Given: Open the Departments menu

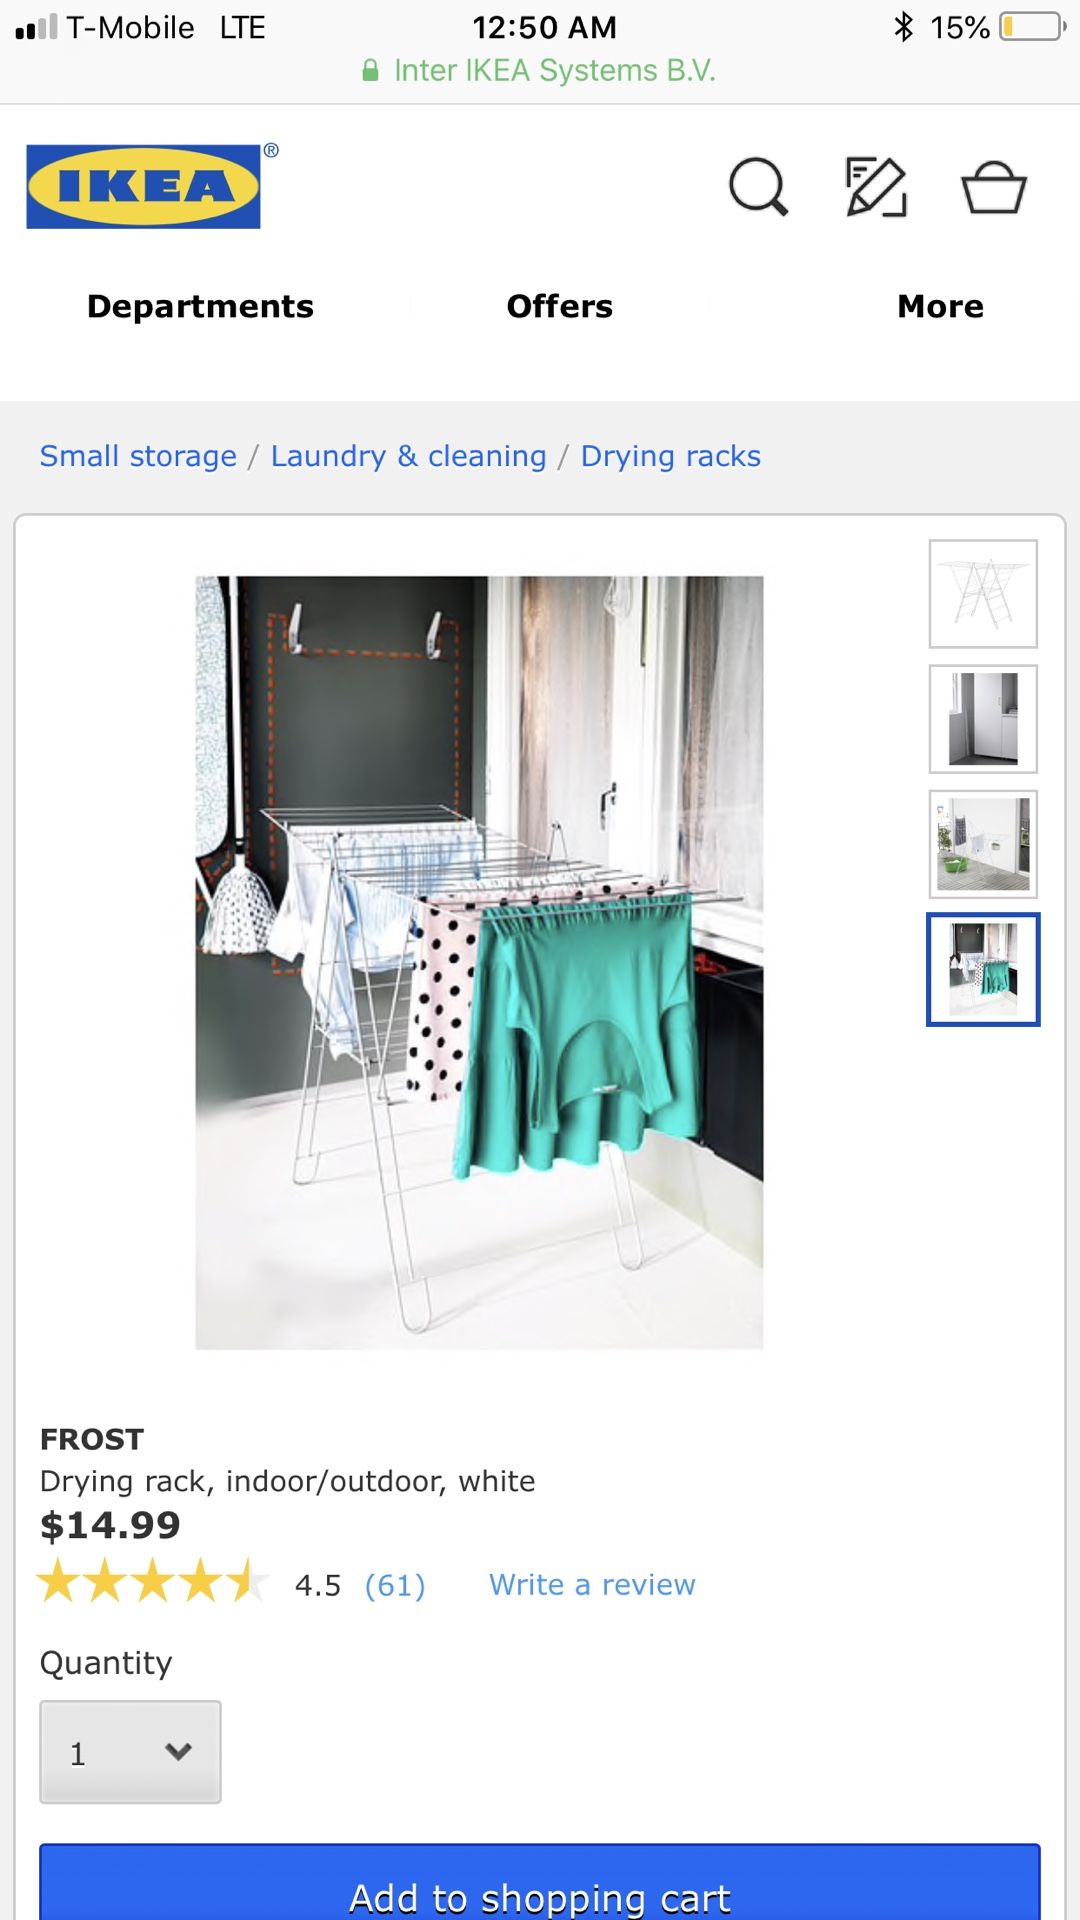Looking at the screenshot, I should [200, 306].
